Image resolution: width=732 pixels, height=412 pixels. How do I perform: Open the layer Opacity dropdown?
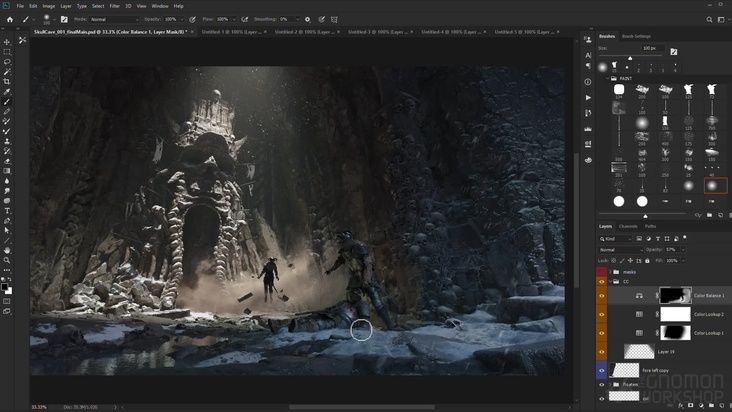683,250
